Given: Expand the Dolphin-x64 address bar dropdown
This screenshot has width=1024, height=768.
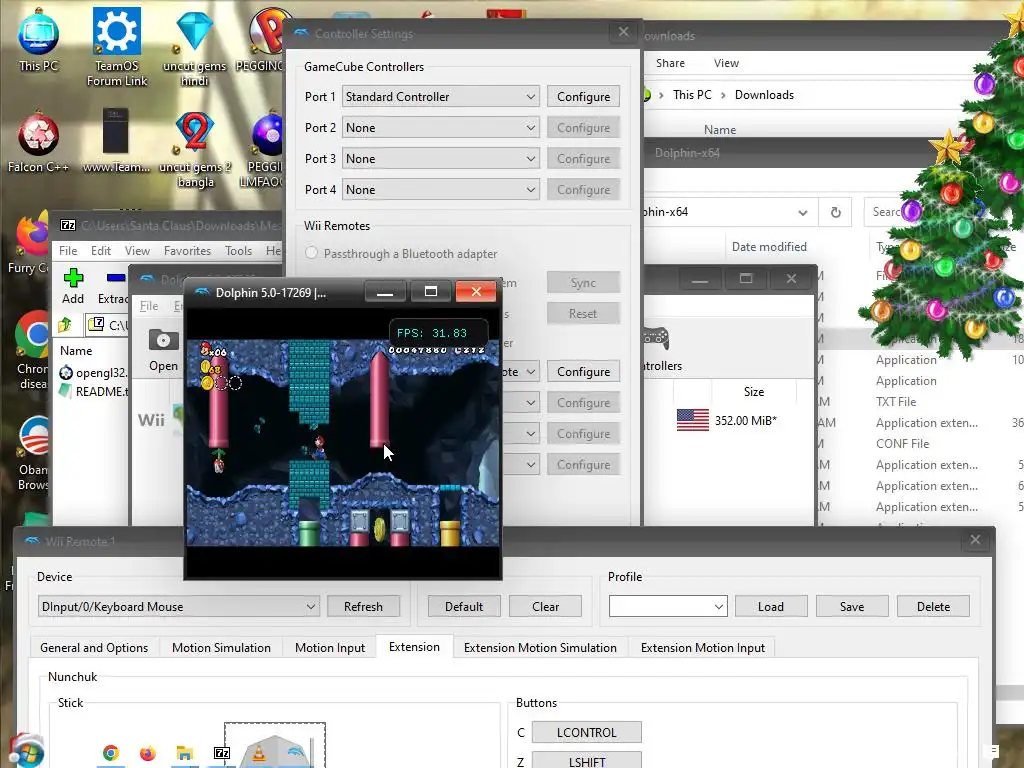Looking at the screenshot, I should (x=803, y=213).
